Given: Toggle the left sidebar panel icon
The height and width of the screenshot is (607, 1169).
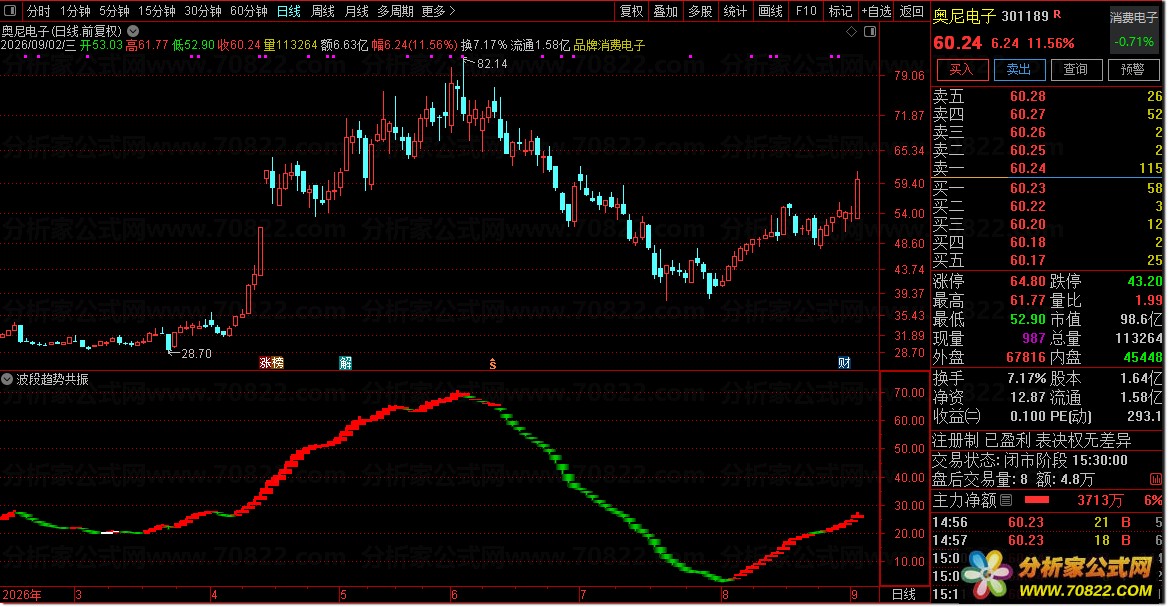Looking at the screenshot, I should coord(10,11).
